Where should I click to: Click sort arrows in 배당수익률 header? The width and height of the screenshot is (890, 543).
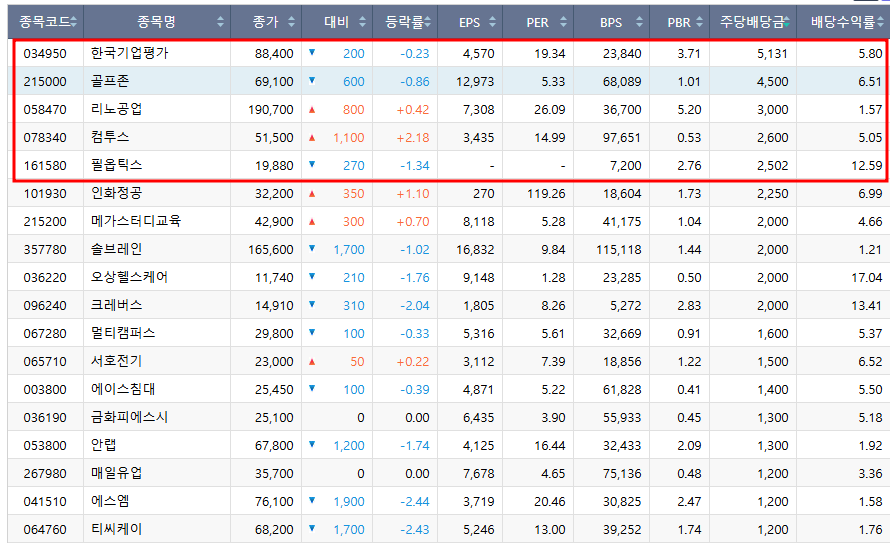tap(880, 22)
